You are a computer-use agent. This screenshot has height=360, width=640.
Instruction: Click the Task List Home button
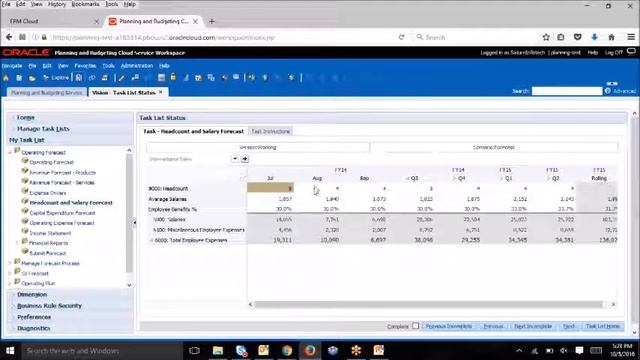[x=602, y=326]
